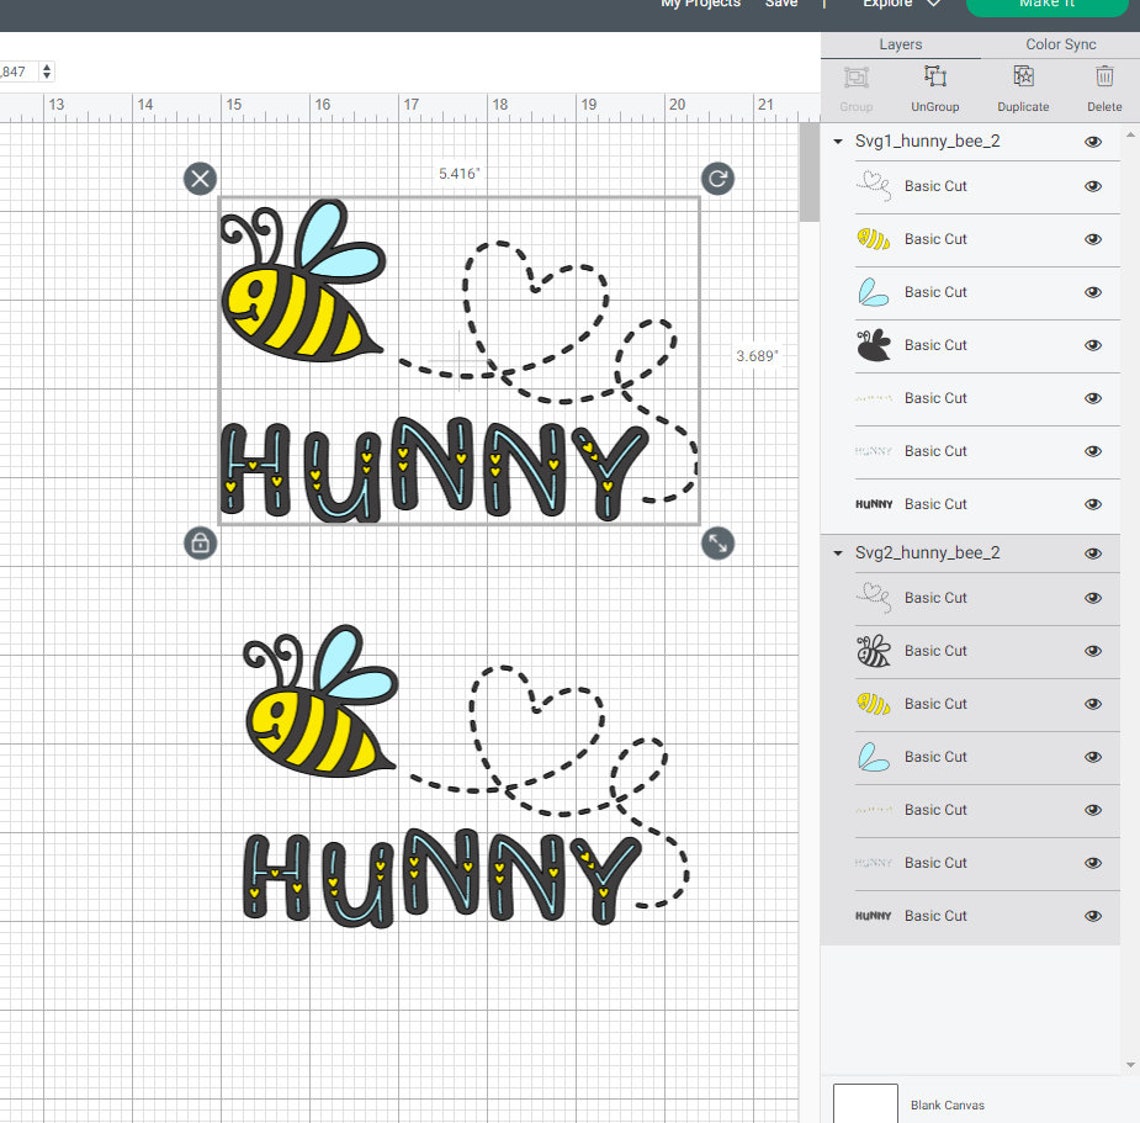Open My Projects
This screenshot has height=1123, width=1140.
700,5
